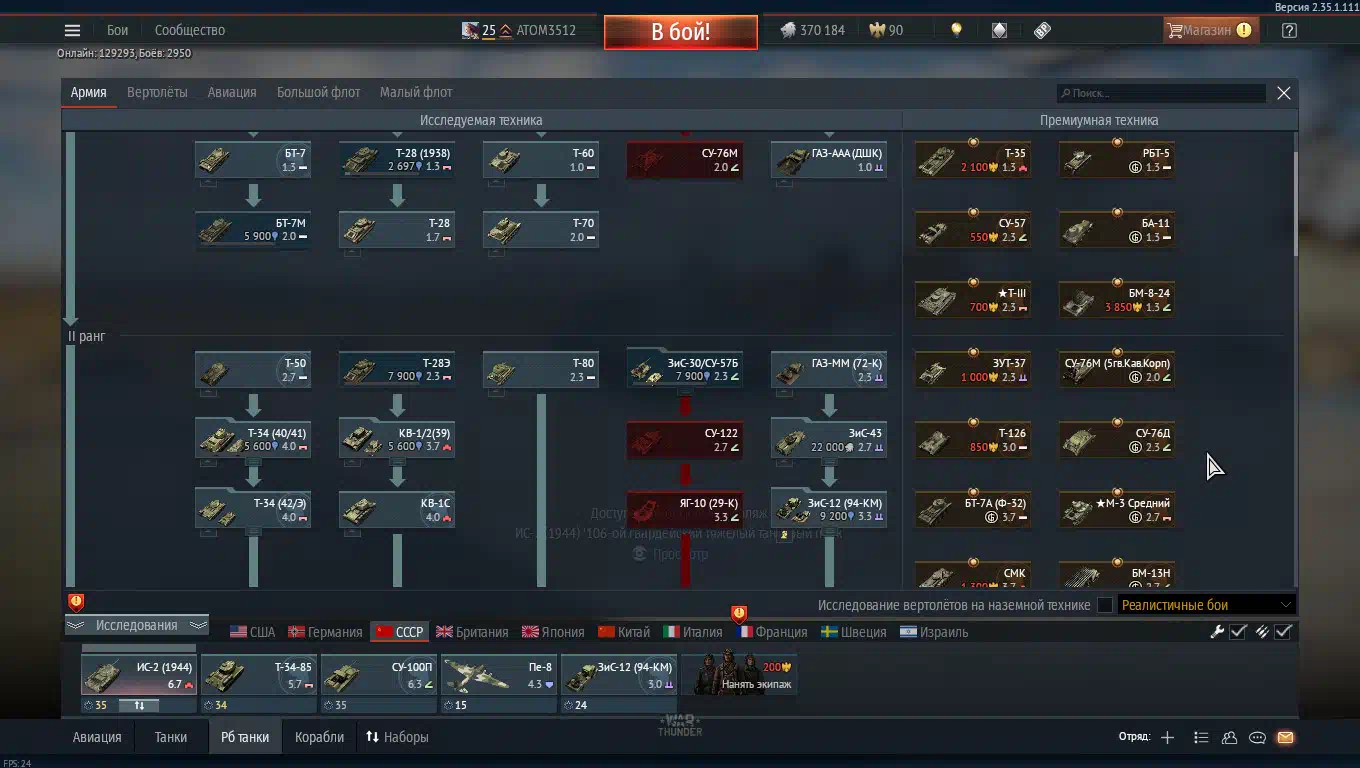Image resolution: width=1360 pixels, height=768 pixels.
Task: Switch to the Авиация research tab
Action: pyautogui.click(x=232, y=92)
